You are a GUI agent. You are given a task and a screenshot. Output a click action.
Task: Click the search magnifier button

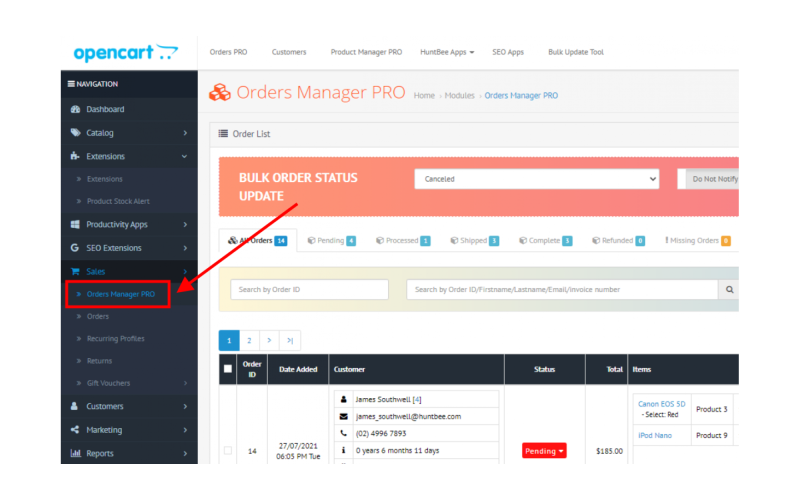pos(729,289)
